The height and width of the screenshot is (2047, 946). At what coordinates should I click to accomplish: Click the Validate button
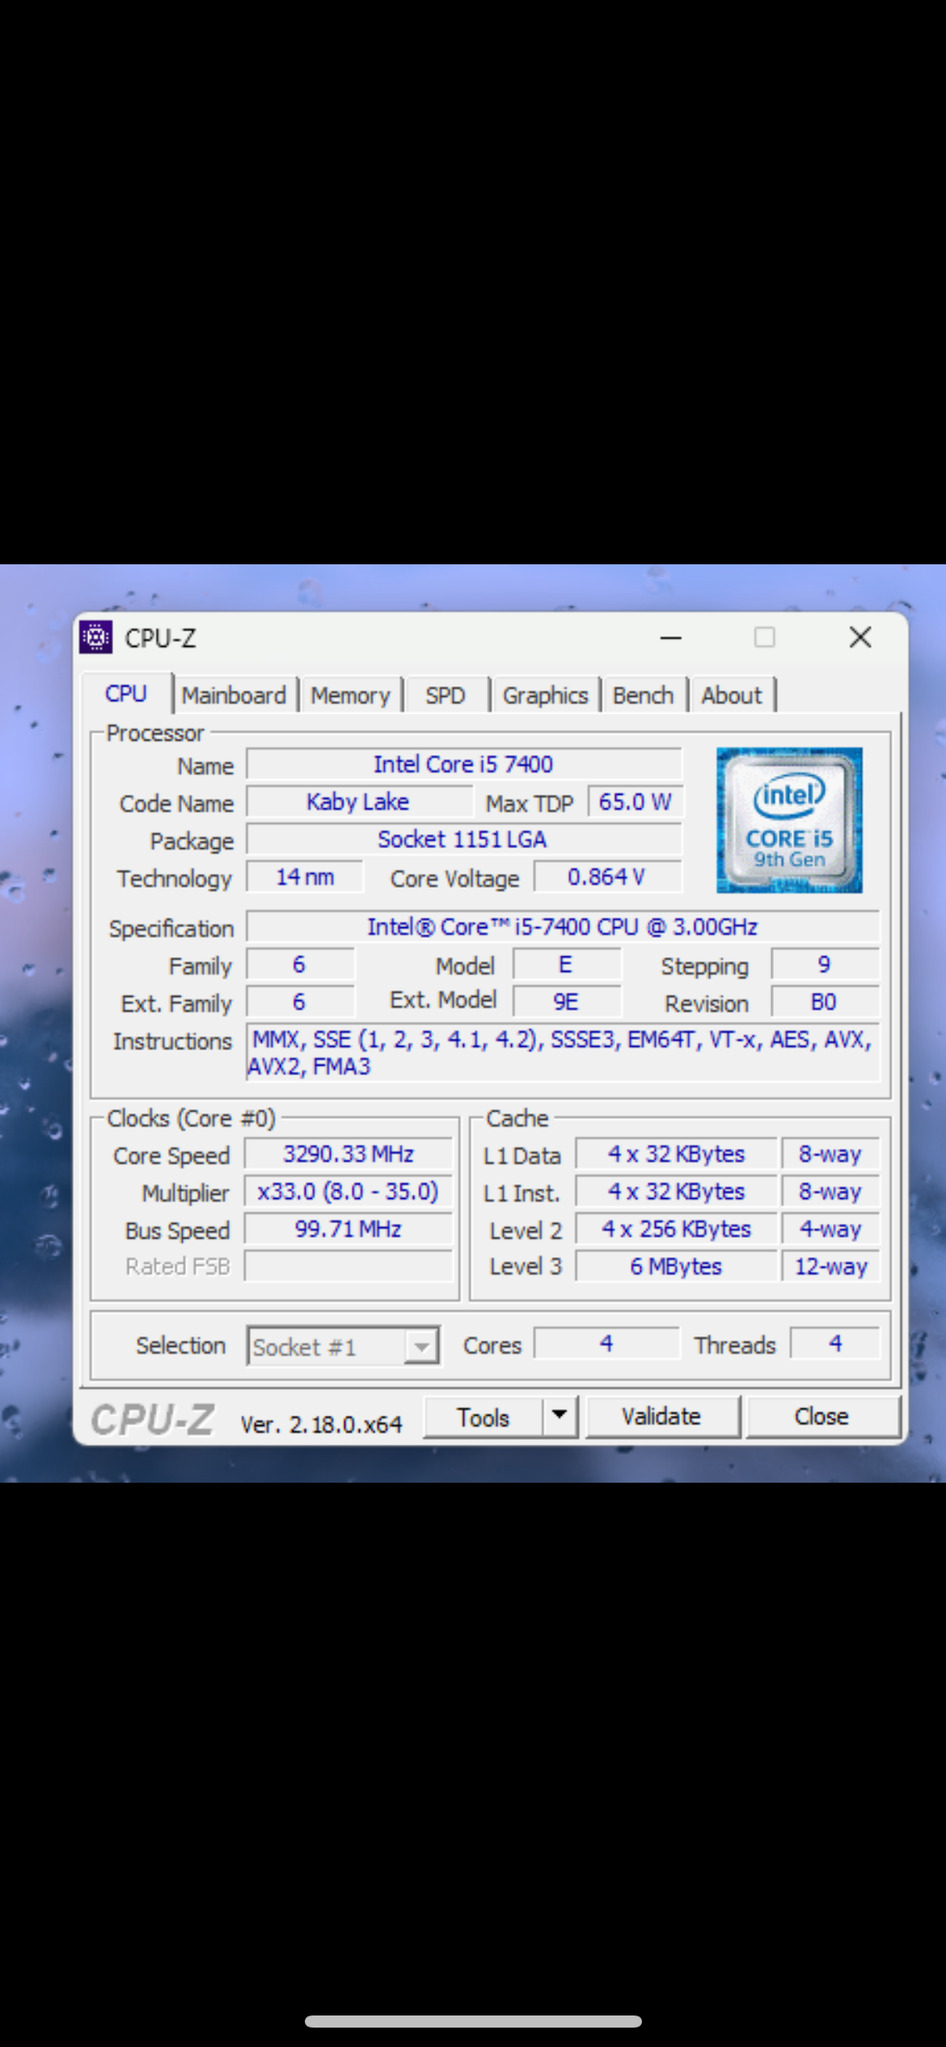pos(662,1416)
